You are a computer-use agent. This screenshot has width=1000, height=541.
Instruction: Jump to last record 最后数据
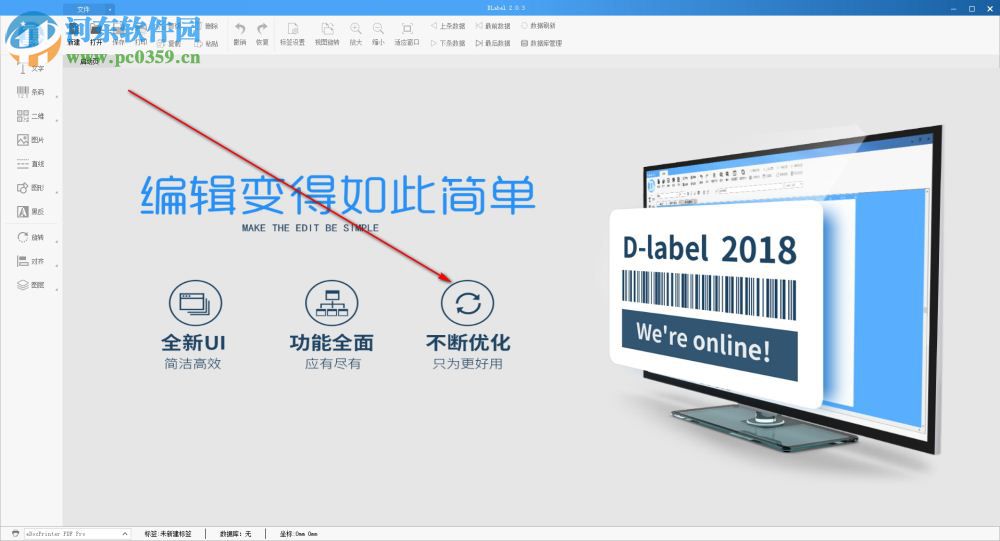click(x=493, y=43)
